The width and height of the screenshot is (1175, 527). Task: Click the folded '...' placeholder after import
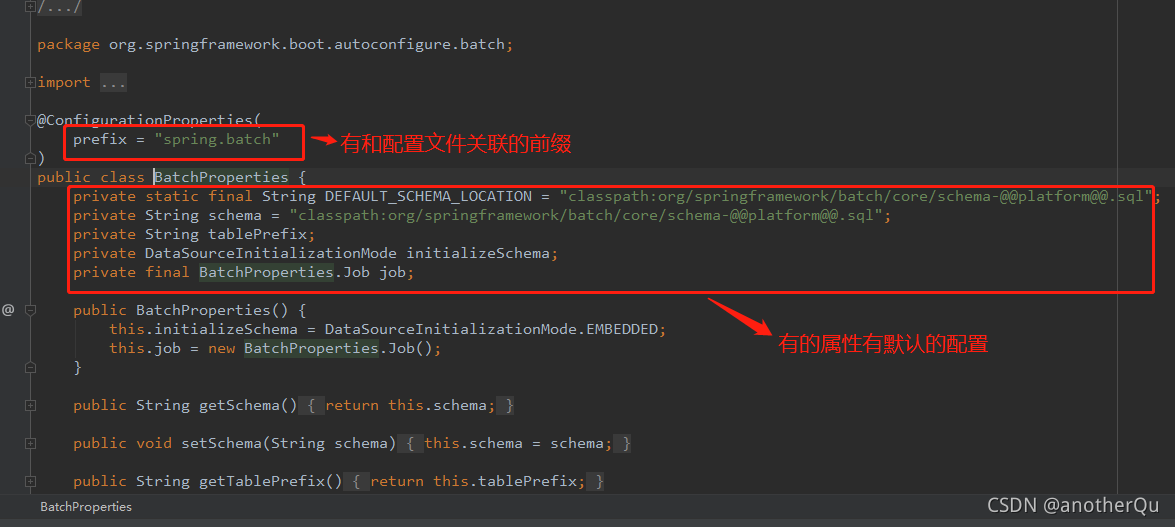[x=113, y=82]
